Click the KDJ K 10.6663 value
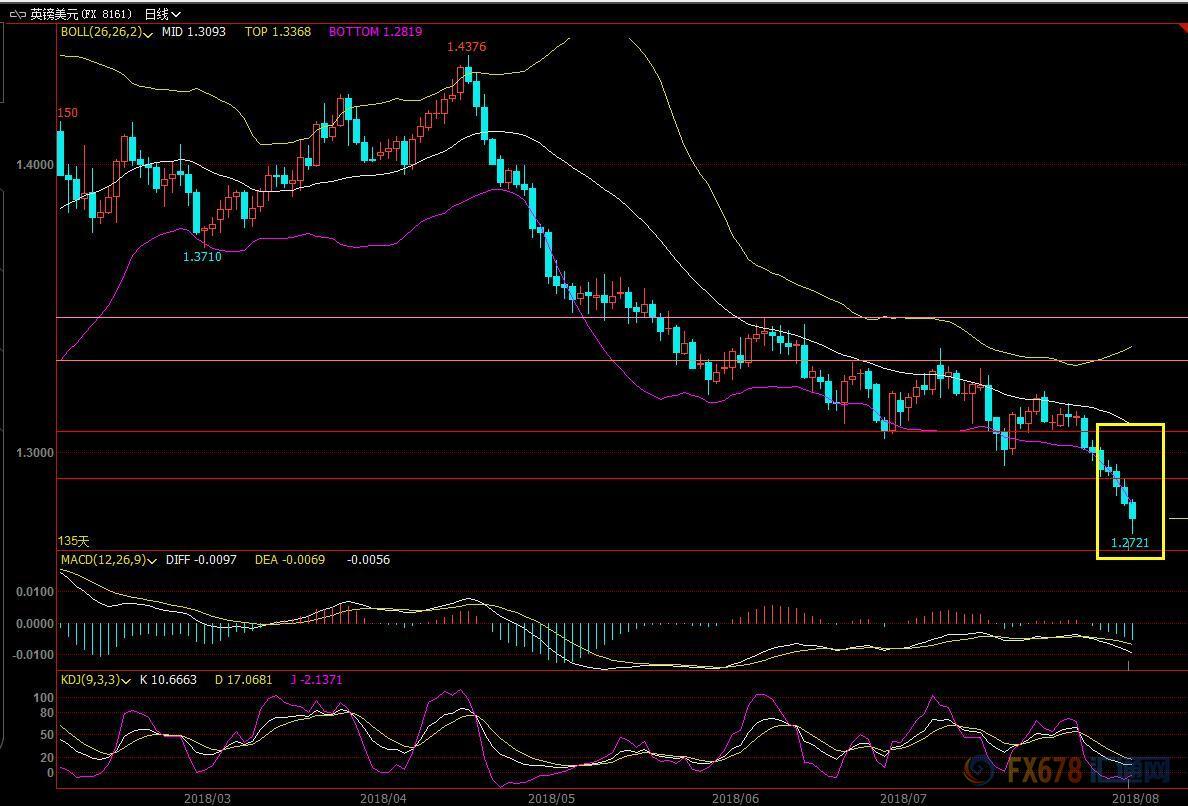 171,680
